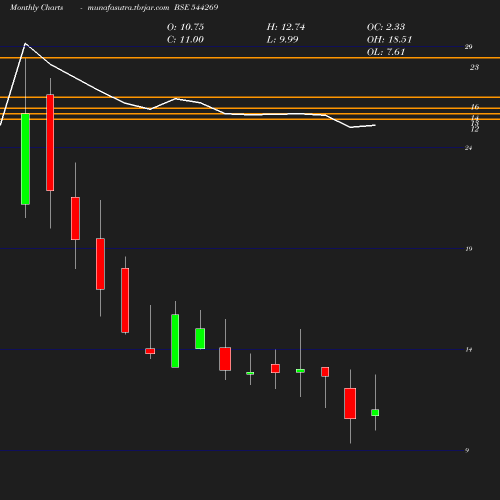This screenshot has width=500, height=500.
Task: Click the "BSE 544269" symbol label
Action: point(196,8)
